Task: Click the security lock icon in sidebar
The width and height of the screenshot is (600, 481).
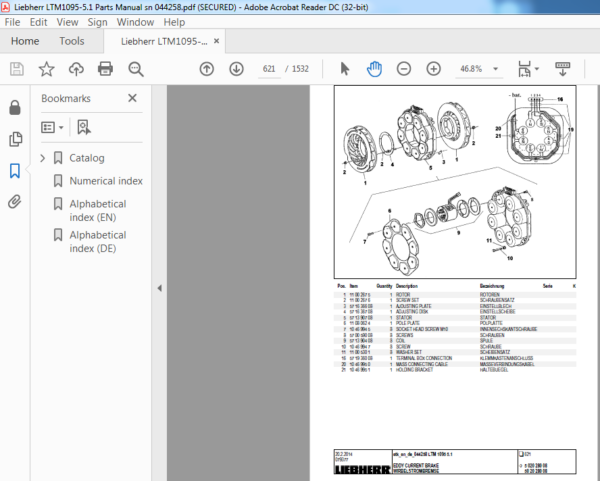Action: pos(15,108)
